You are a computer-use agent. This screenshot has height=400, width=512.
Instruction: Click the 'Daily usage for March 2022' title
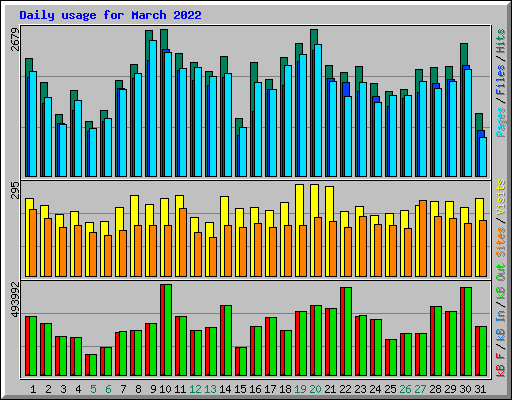click(110, 15)
